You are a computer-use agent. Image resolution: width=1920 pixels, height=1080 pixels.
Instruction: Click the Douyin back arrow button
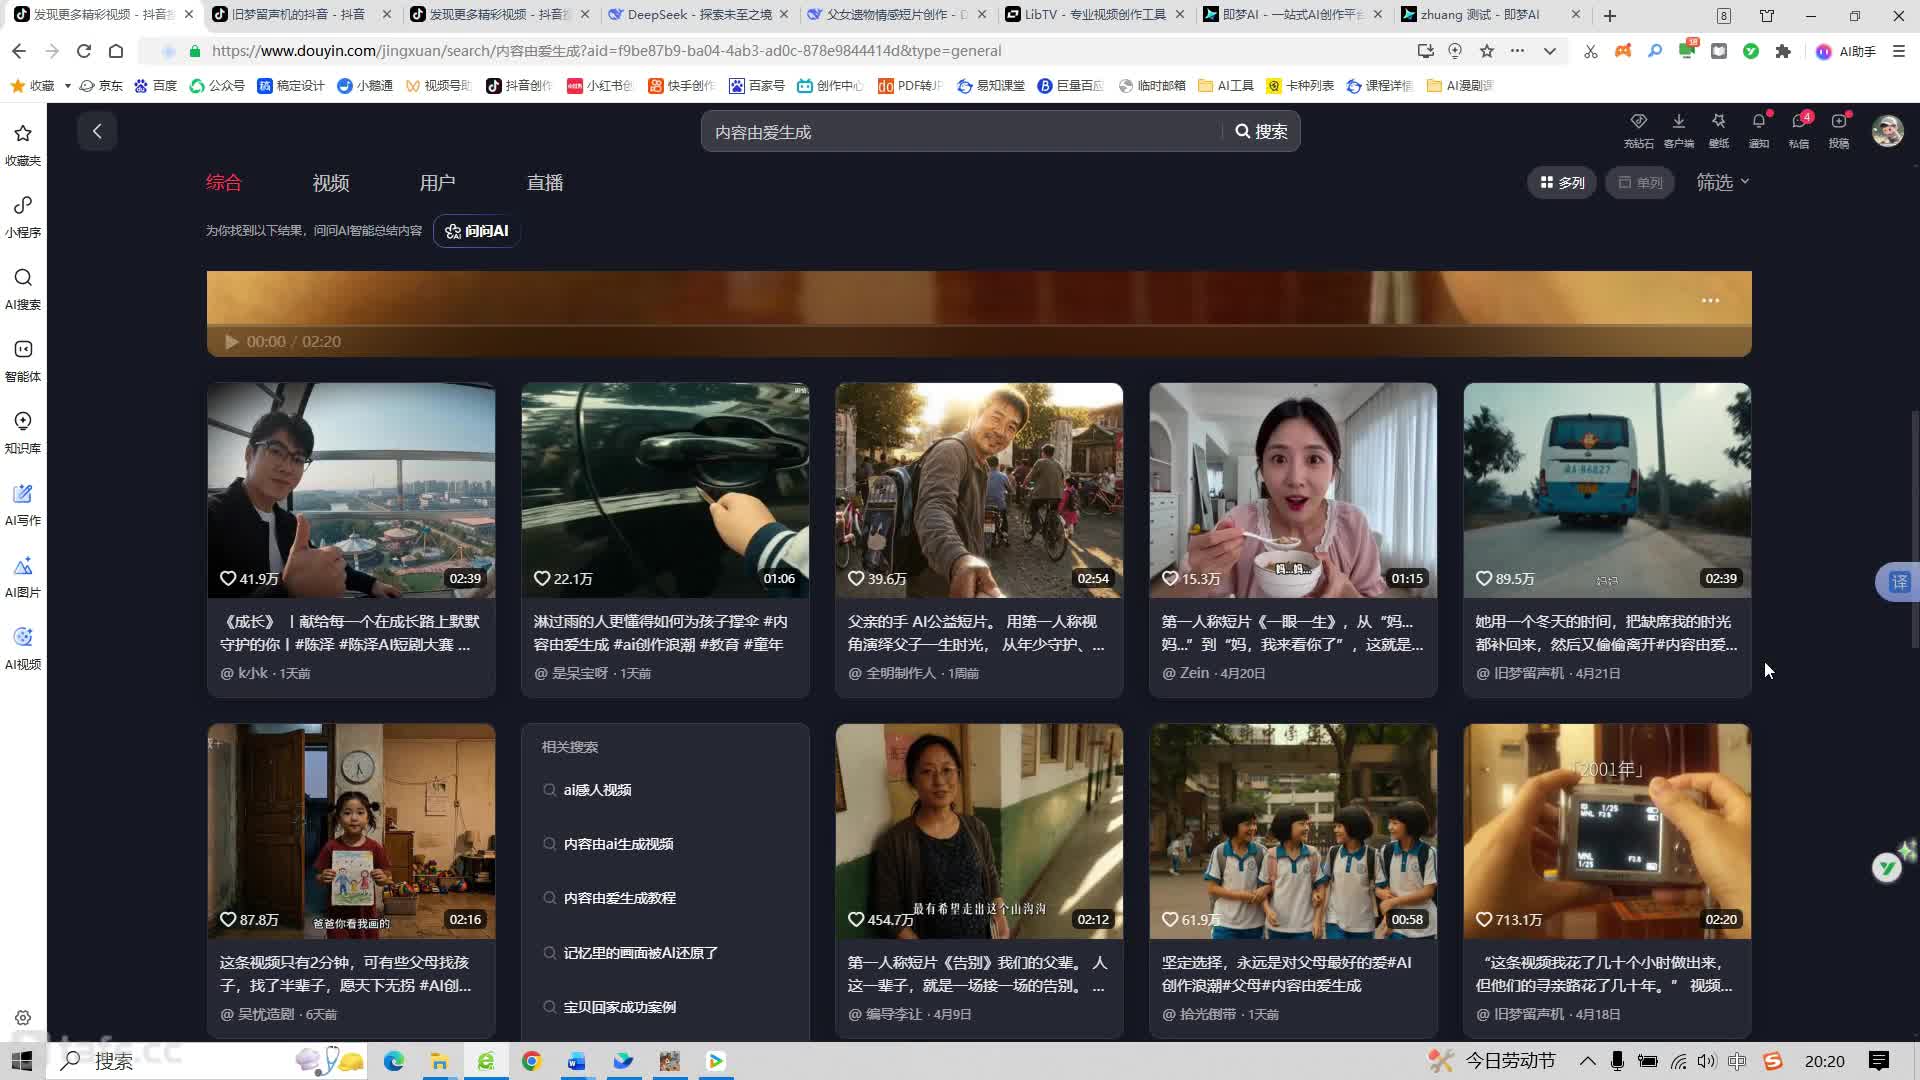click(x=97, y=131)
